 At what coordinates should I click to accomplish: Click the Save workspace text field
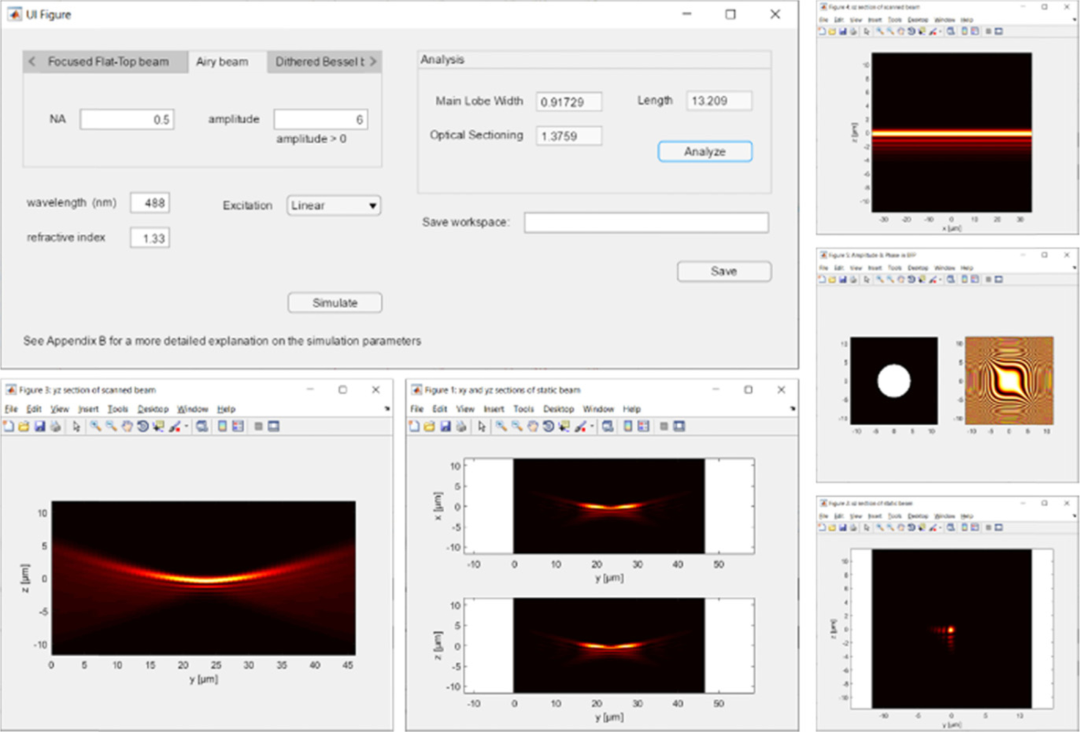coord(646,222)
